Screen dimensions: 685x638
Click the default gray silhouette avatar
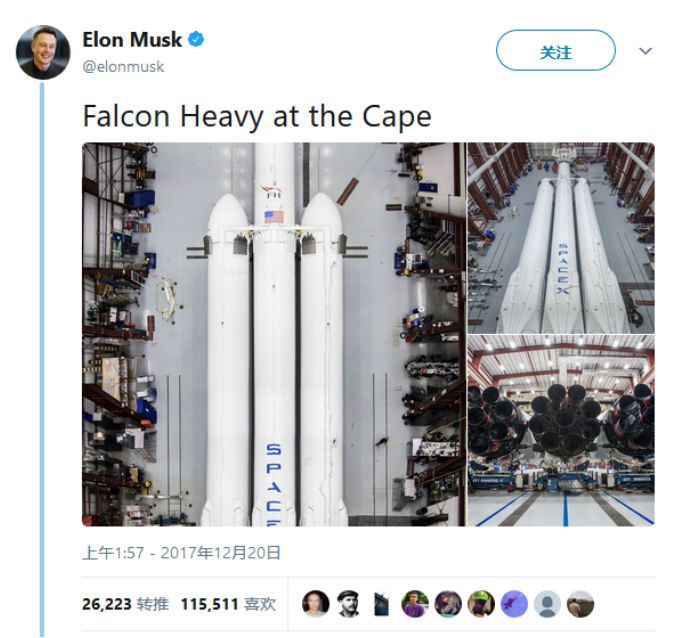pos(547,604)
